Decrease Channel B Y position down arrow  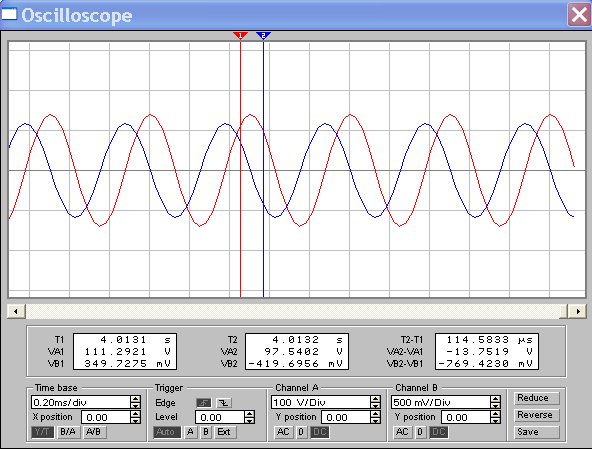pos(496,421)
